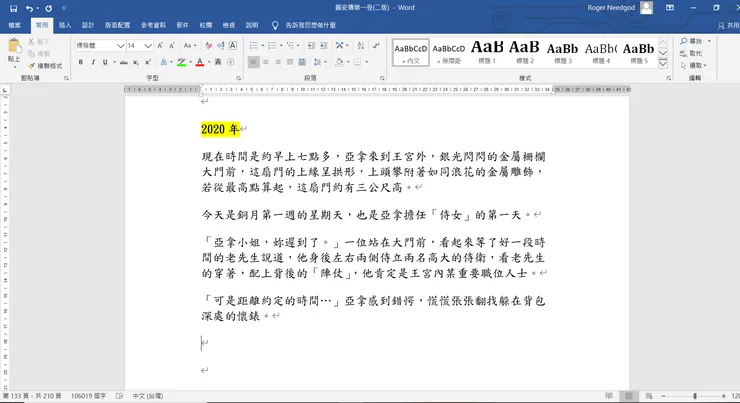740x403 pixels.
Task: Apply the 無間距 (No Spacing) style
Action: (x=449, y=52)
